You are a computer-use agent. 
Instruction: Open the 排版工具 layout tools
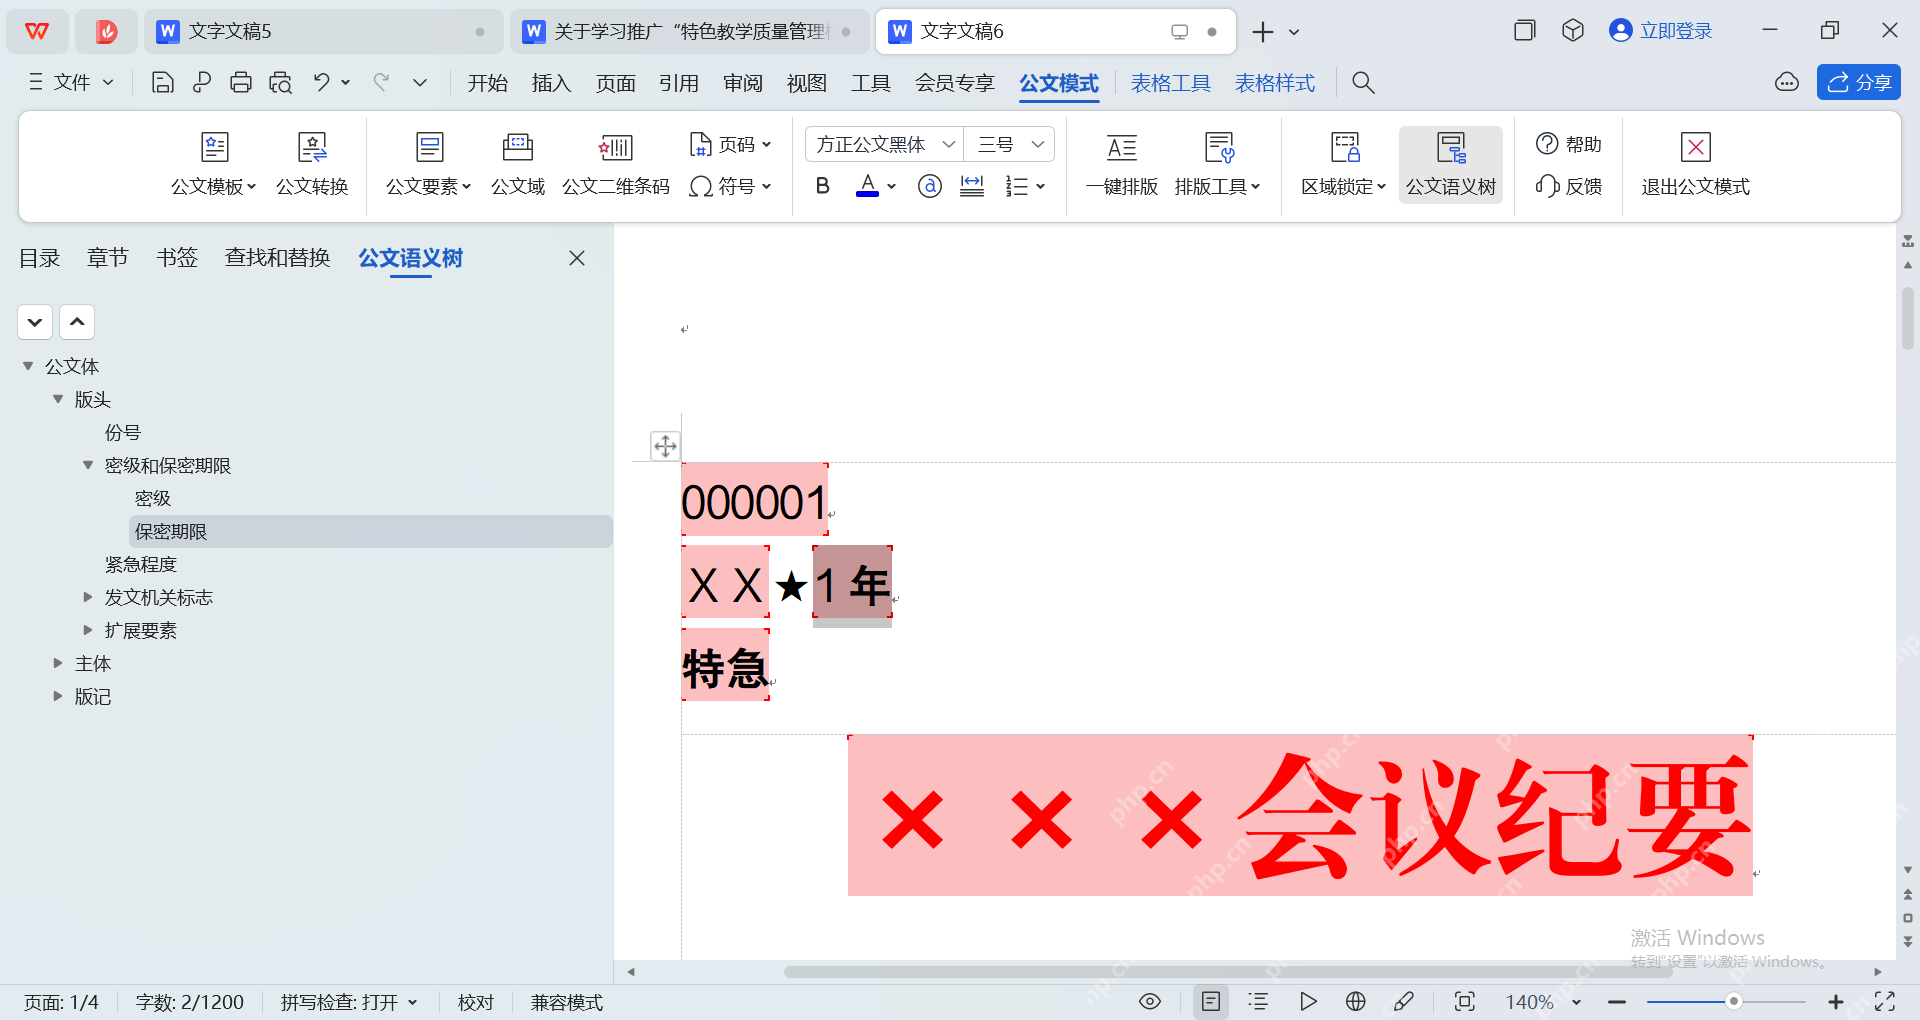coord(1217,165)
